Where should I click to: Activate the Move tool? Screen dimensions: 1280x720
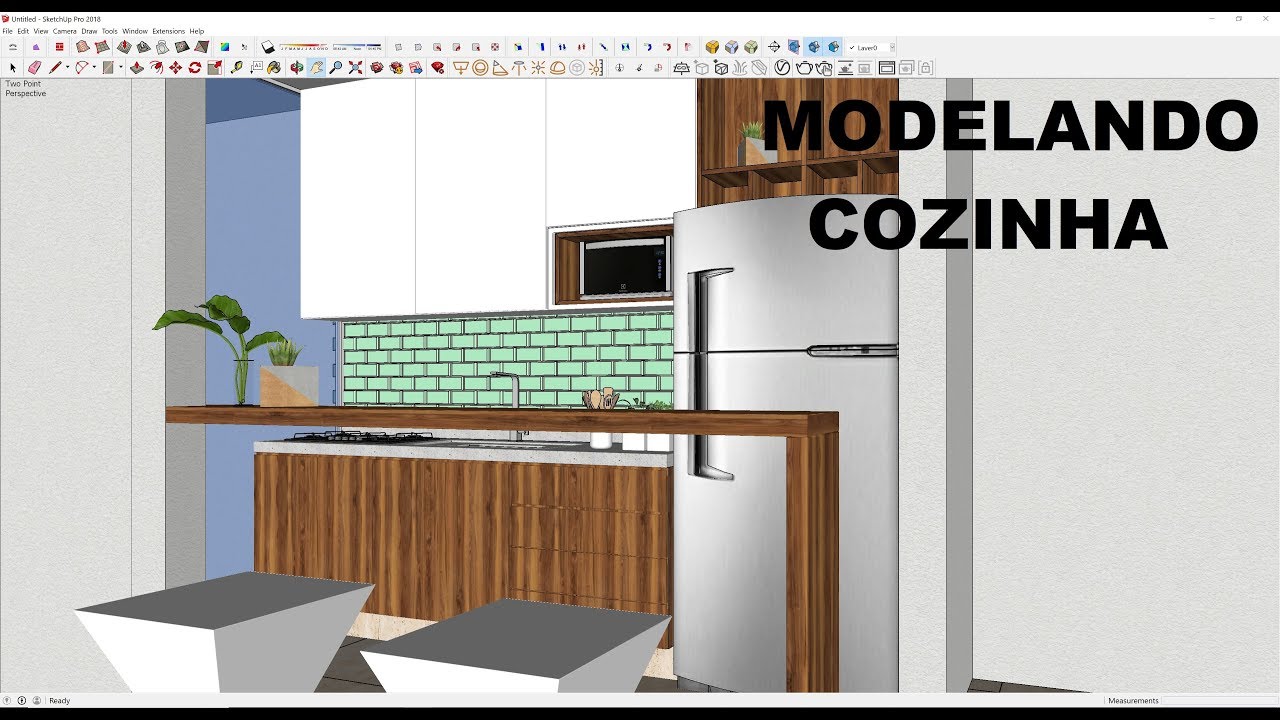pos(175,67)
